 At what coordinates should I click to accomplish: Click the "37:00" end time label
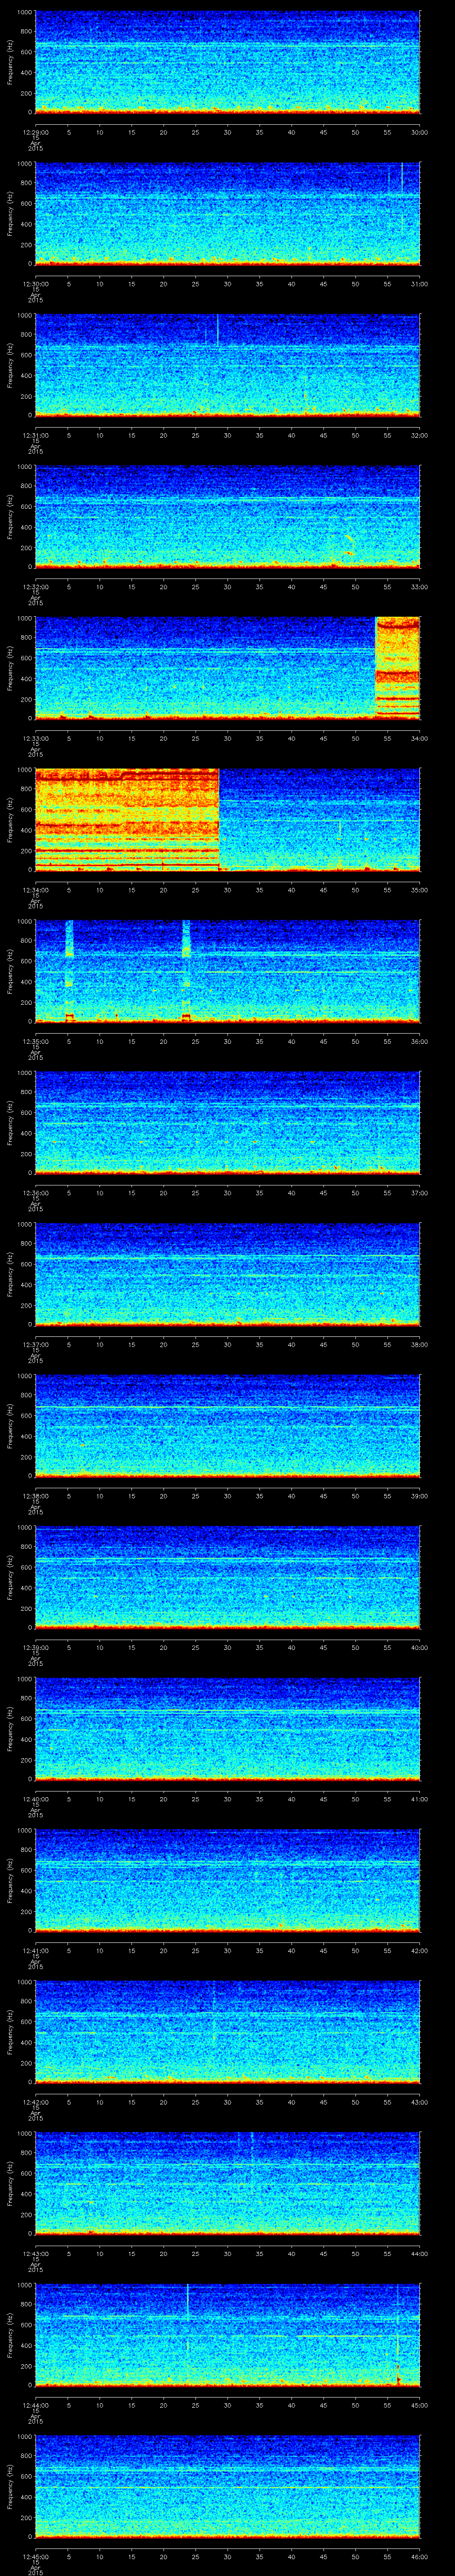(x=420, y=1193)
